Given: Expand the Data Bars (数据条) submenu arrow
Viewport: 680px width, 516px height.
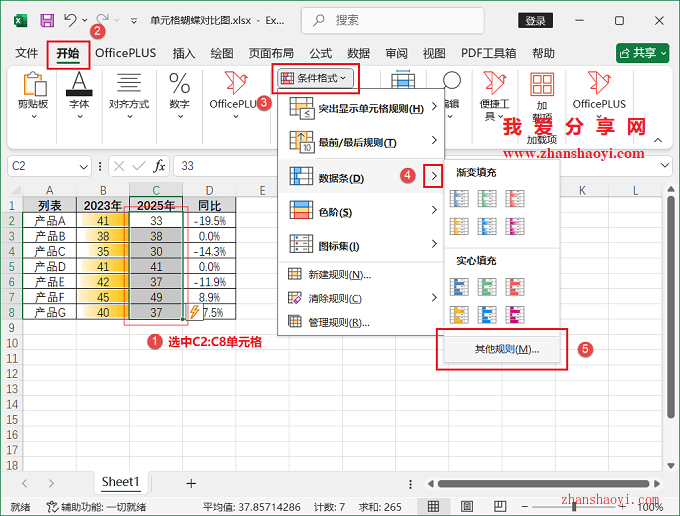Looking at the screenshot, I should point(433,177).
